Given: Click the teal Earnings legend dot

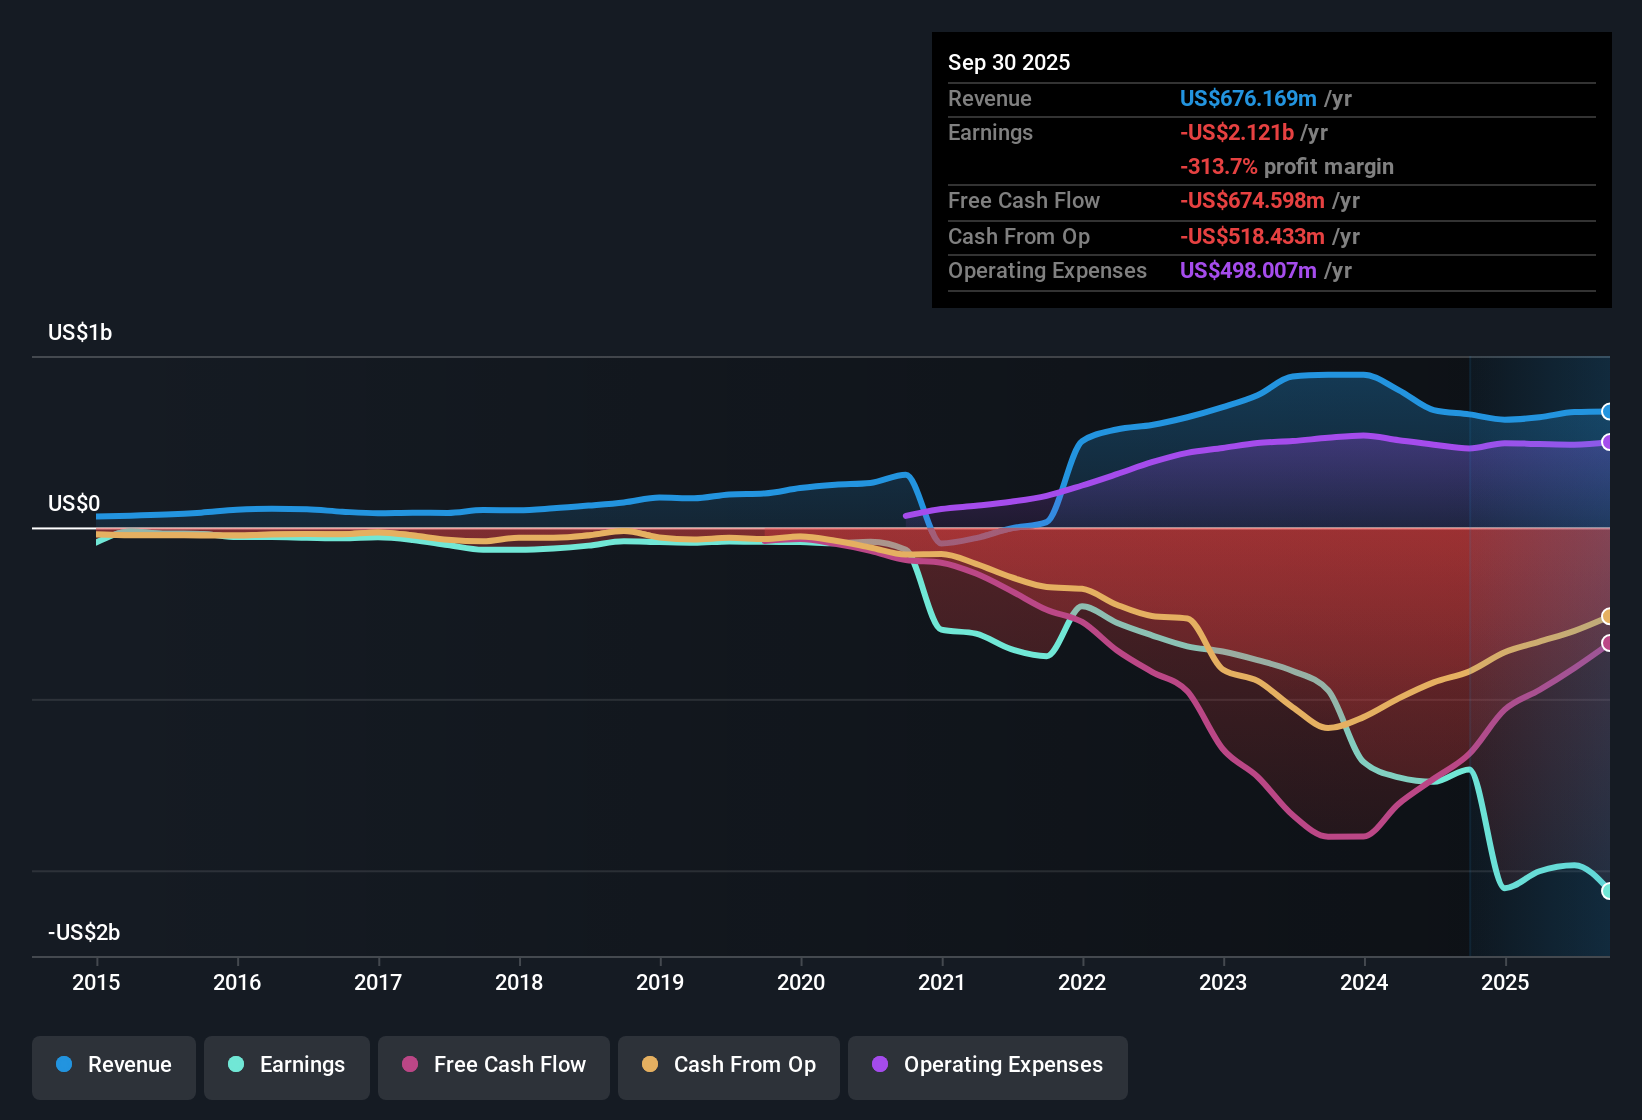Looking at the screenshot, I should click(x=236, y=1065).
